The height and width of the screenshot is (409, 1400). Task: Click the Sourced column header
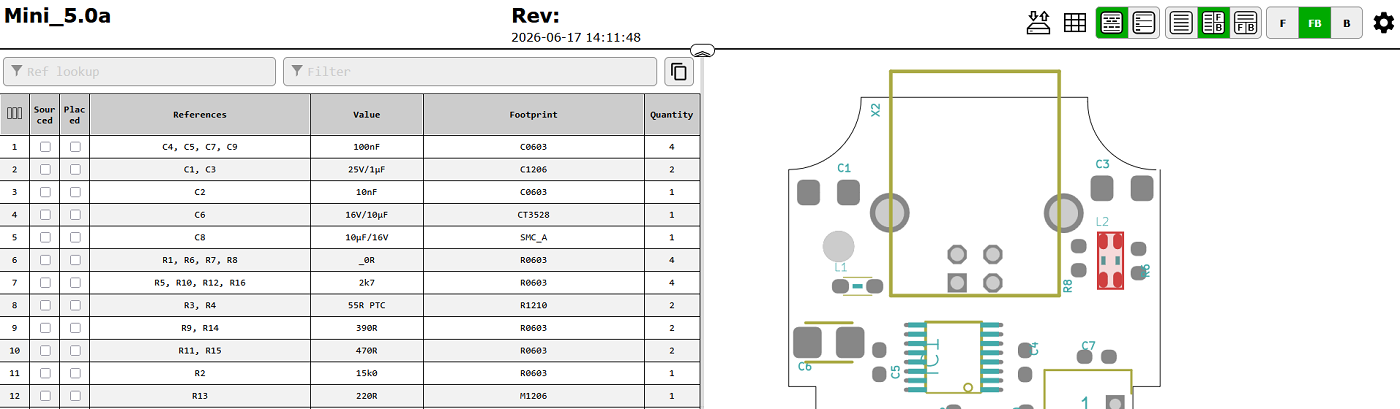click(x=45, y=114)
